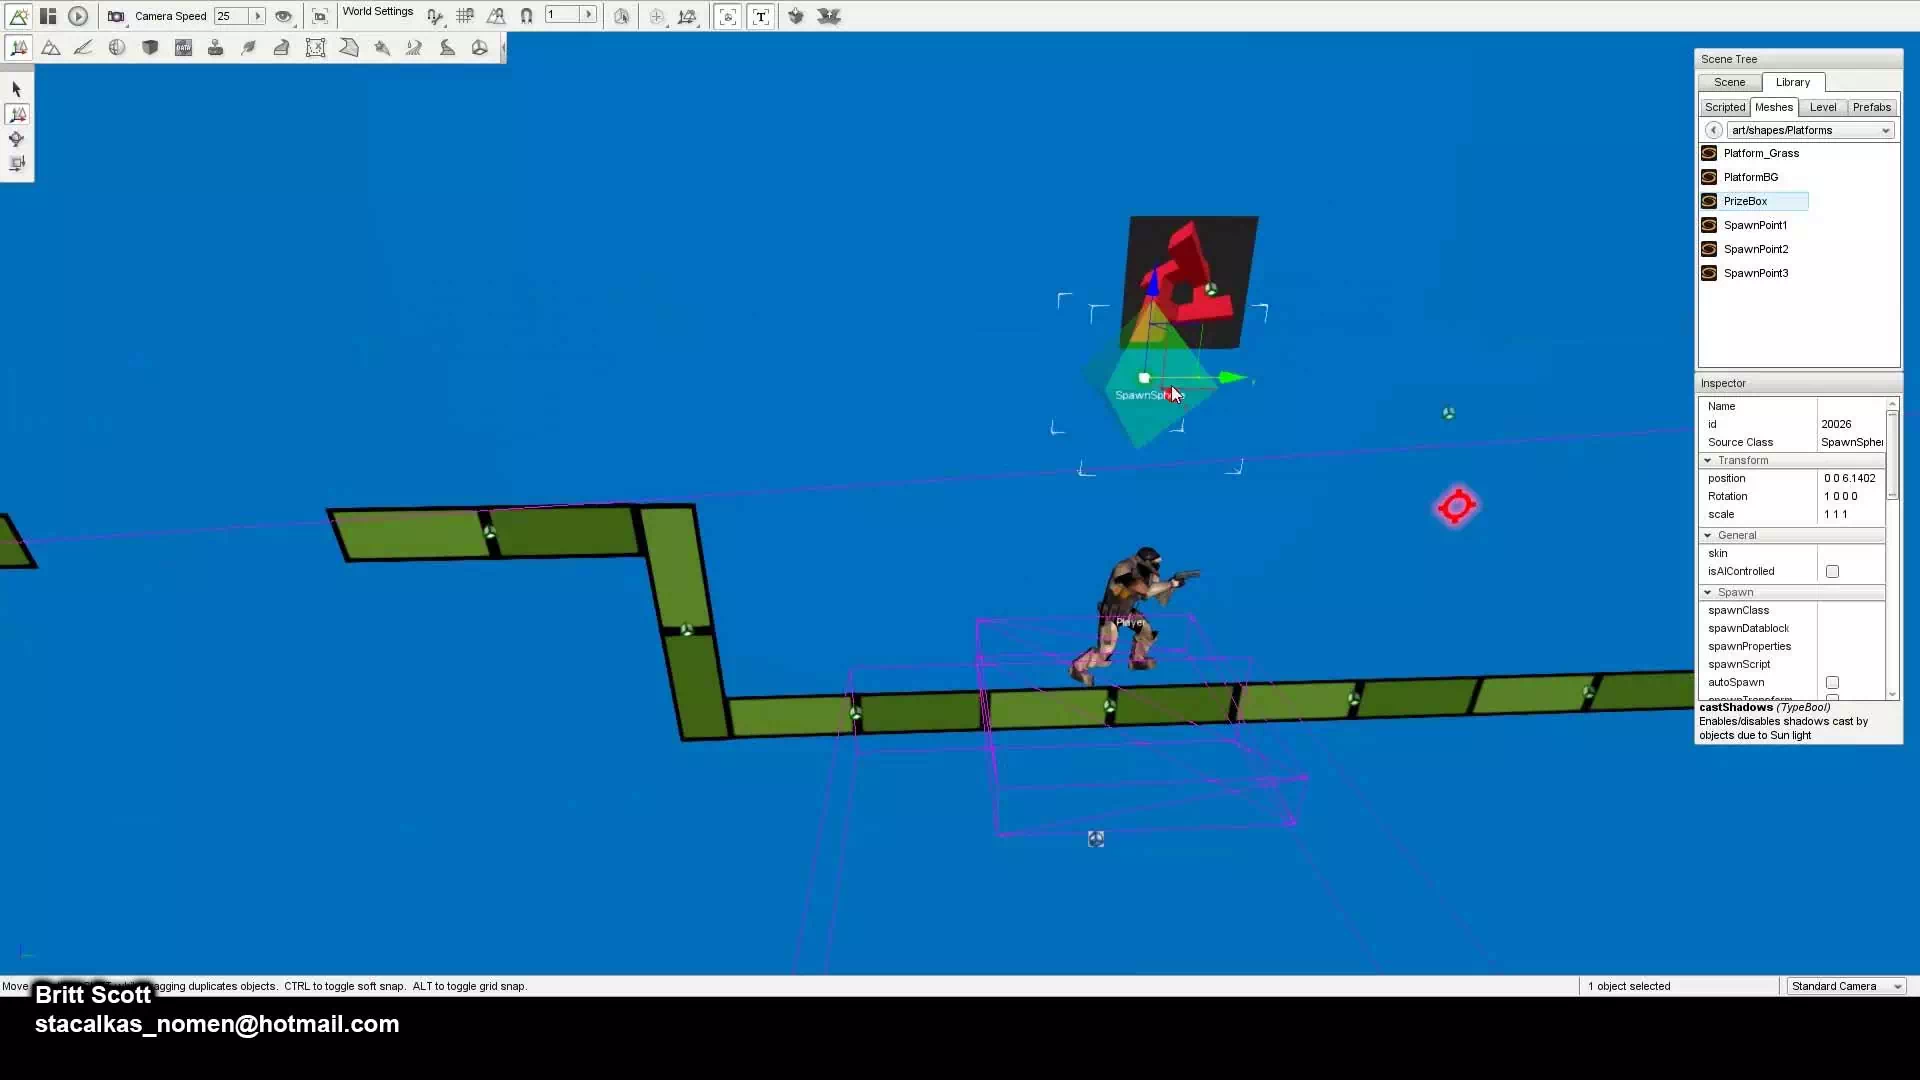This screenshot has height=1080, width=1920.
Task: Select the Forest Editor leaf icon
Action: point(249,48)
